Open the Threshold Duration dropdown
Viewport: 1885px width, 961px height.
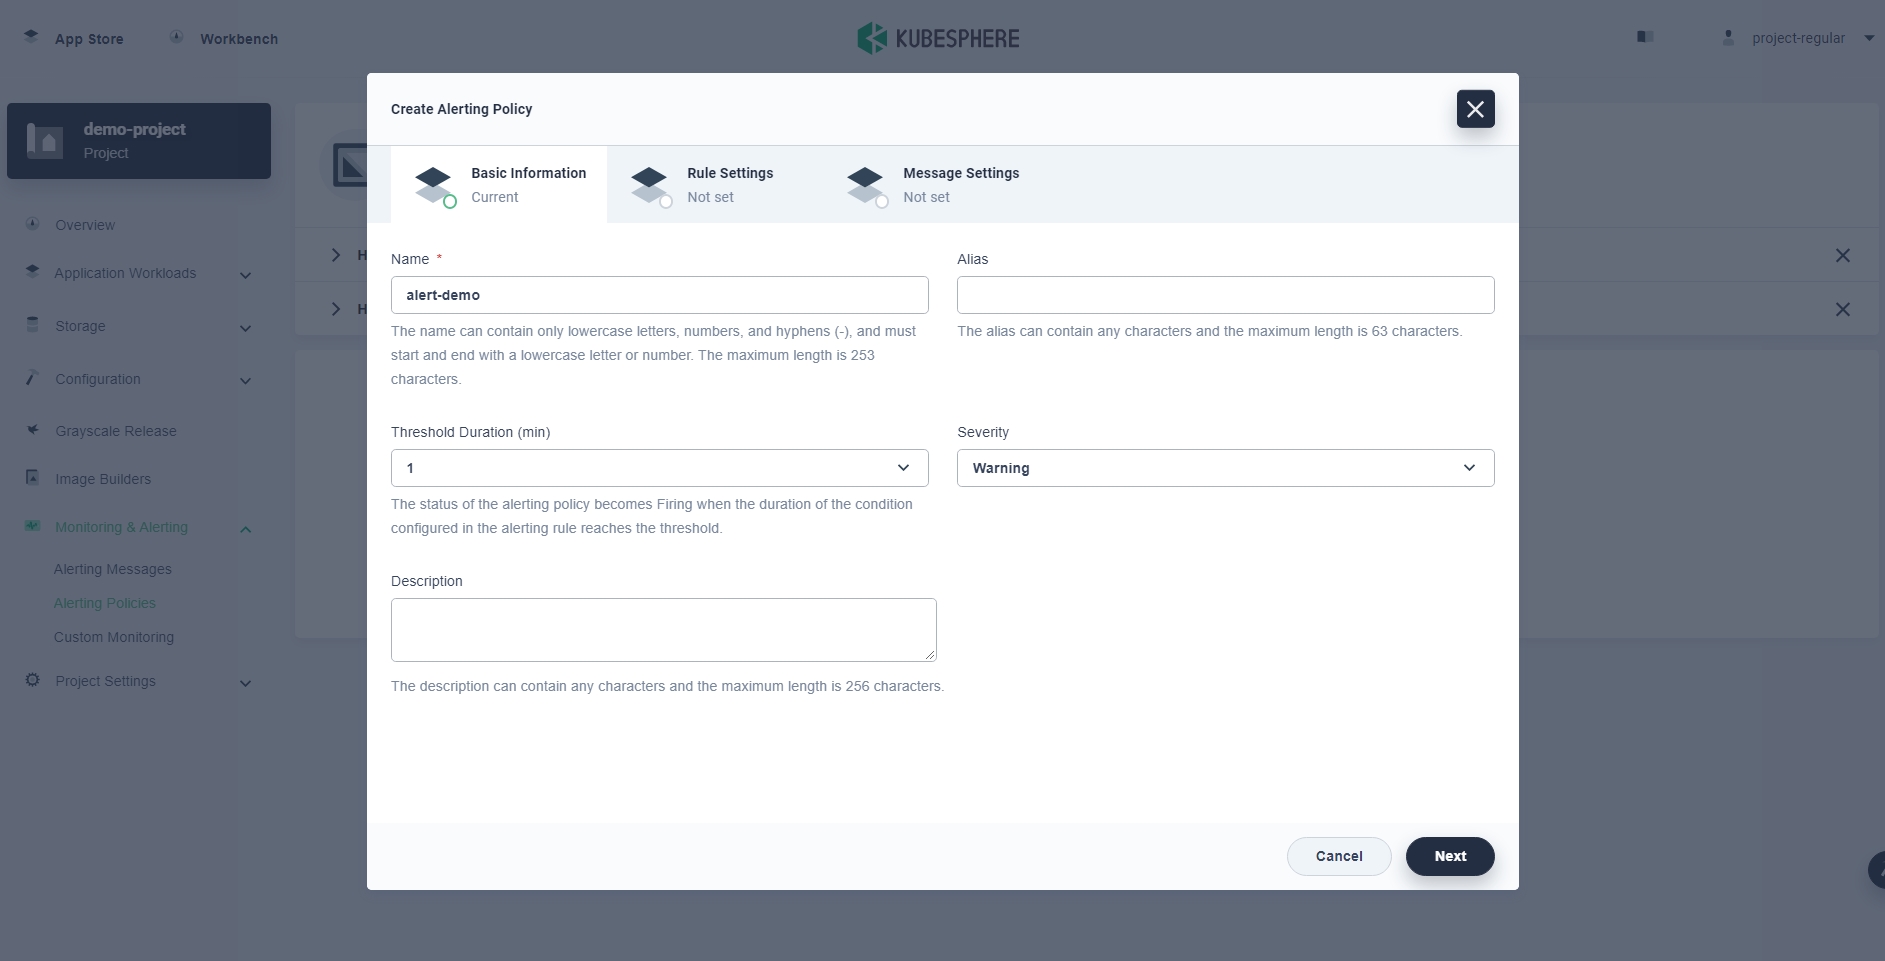659,468
